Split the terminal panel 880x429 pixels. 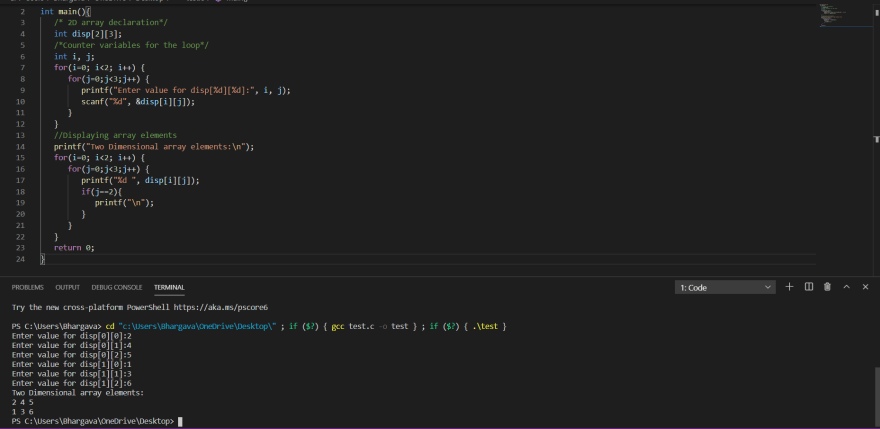809,287
